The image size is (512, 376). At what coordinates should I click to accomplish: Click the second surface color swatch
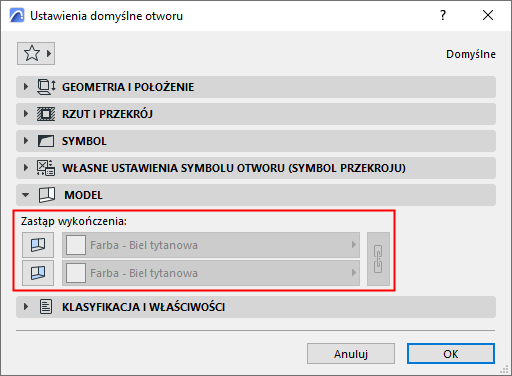click(76, 273)
